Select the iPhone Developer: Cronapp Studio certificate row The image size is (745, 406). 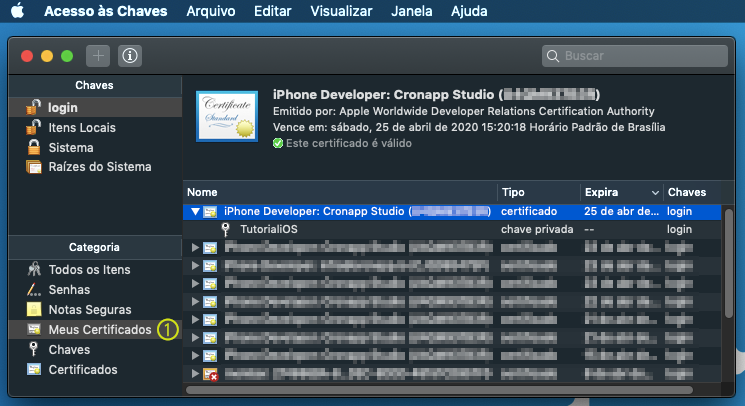pyautogui.click(x=452, y=211)
